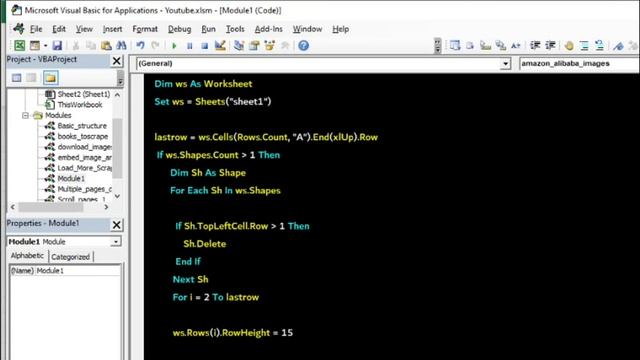Collapse the Modules folder

tap(25, 116)
